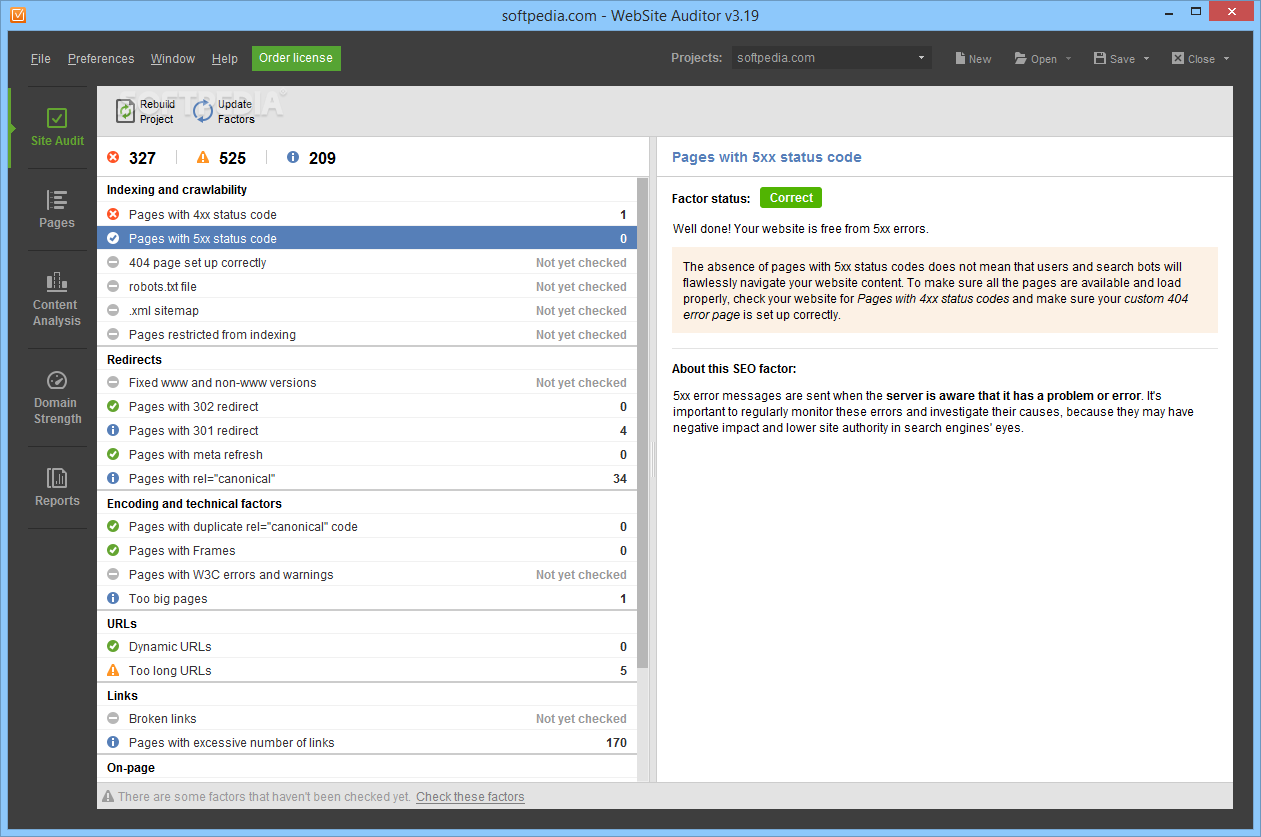Open the Site Audit section
1261x837 pixels.
point(57,128)
